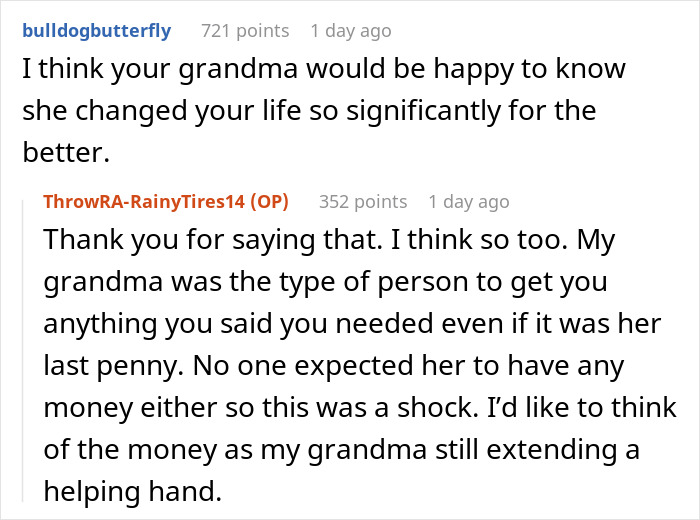Click the line 'I think your grandma would be happy'
Screen dimensions: 700x520
tap(324, 69)
